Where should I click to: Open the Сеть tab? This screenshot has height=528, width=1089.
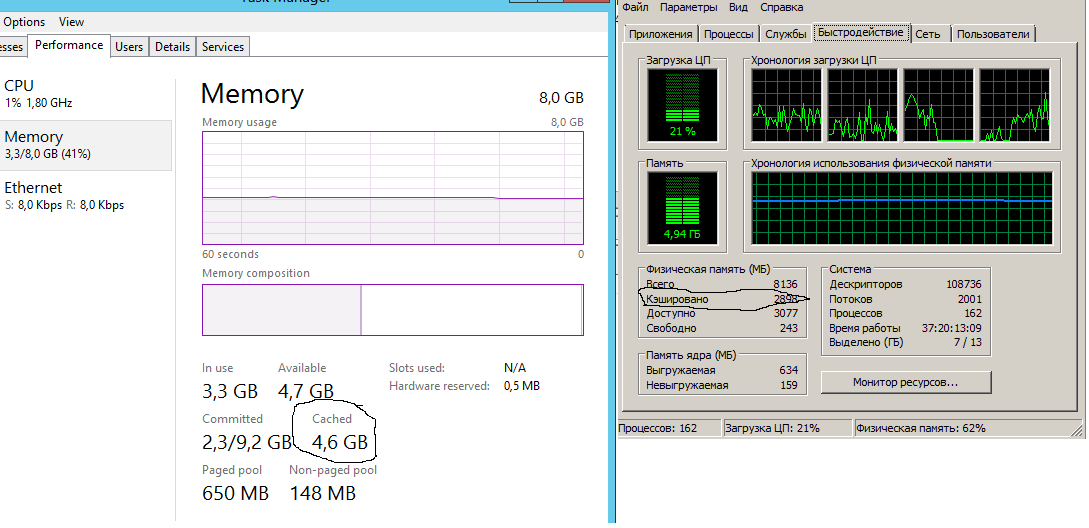tap(928, 34)
